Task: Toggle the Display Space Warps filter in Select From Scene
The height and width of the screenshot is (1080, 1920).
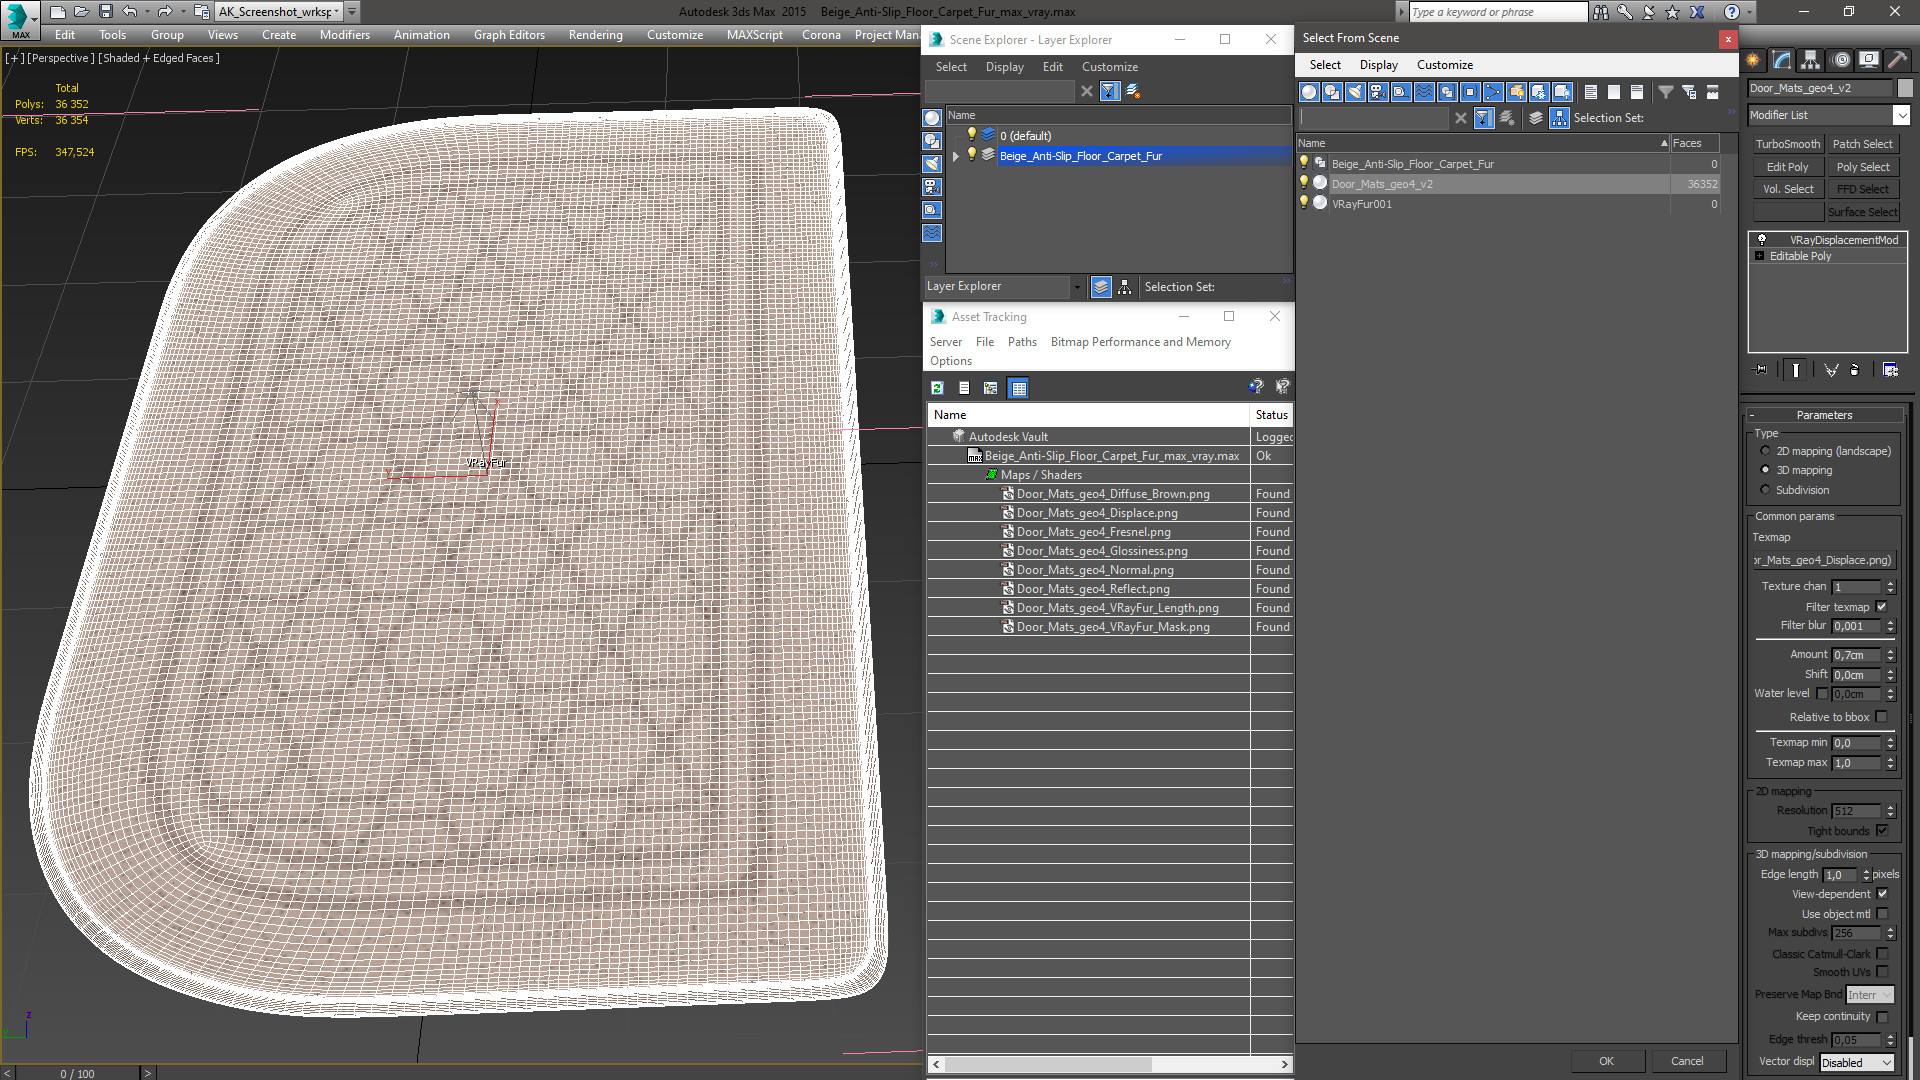Action: coord(1424,92)
